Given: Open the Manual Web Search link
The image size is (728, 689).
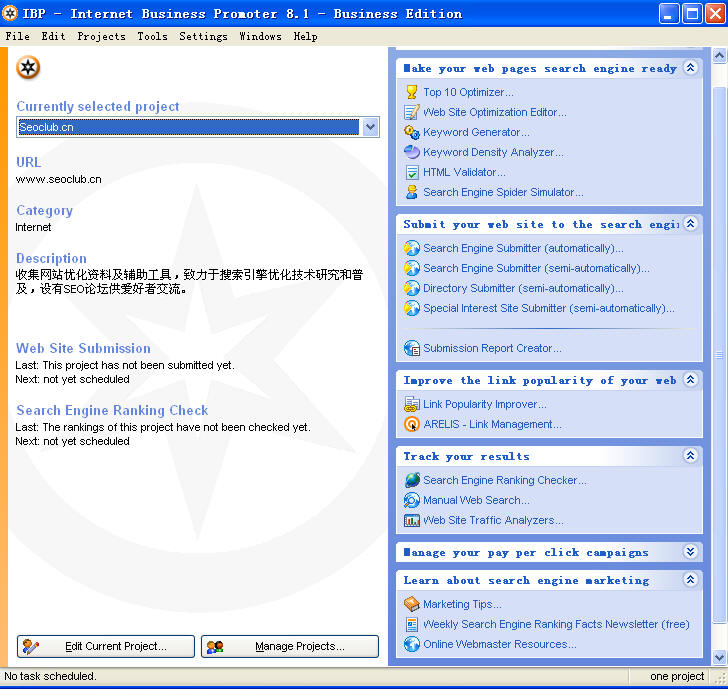Looking at the screenshot, I should tap(476, 500).
